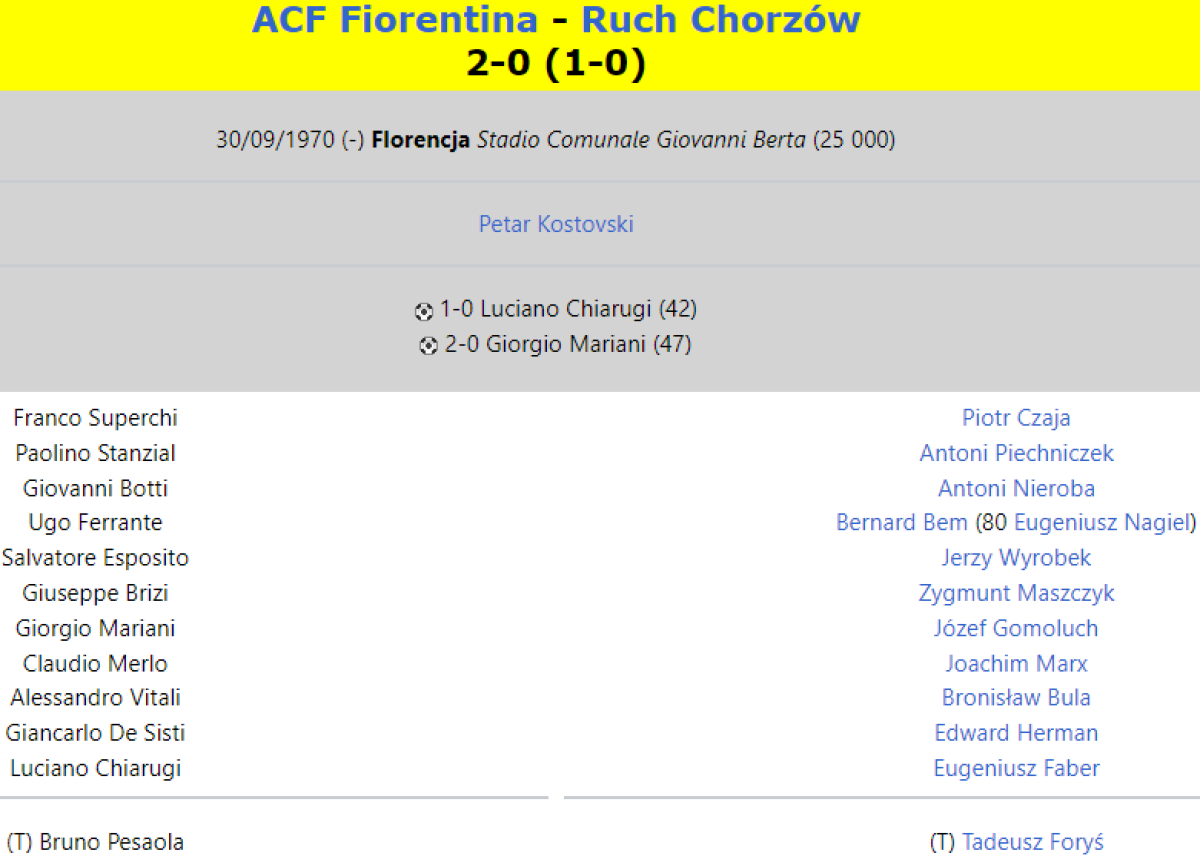Viewport: 1200px width, 856px height.
Task: View Jerzy Wyrobek's profile
Action: click(x=1016, y=557)
